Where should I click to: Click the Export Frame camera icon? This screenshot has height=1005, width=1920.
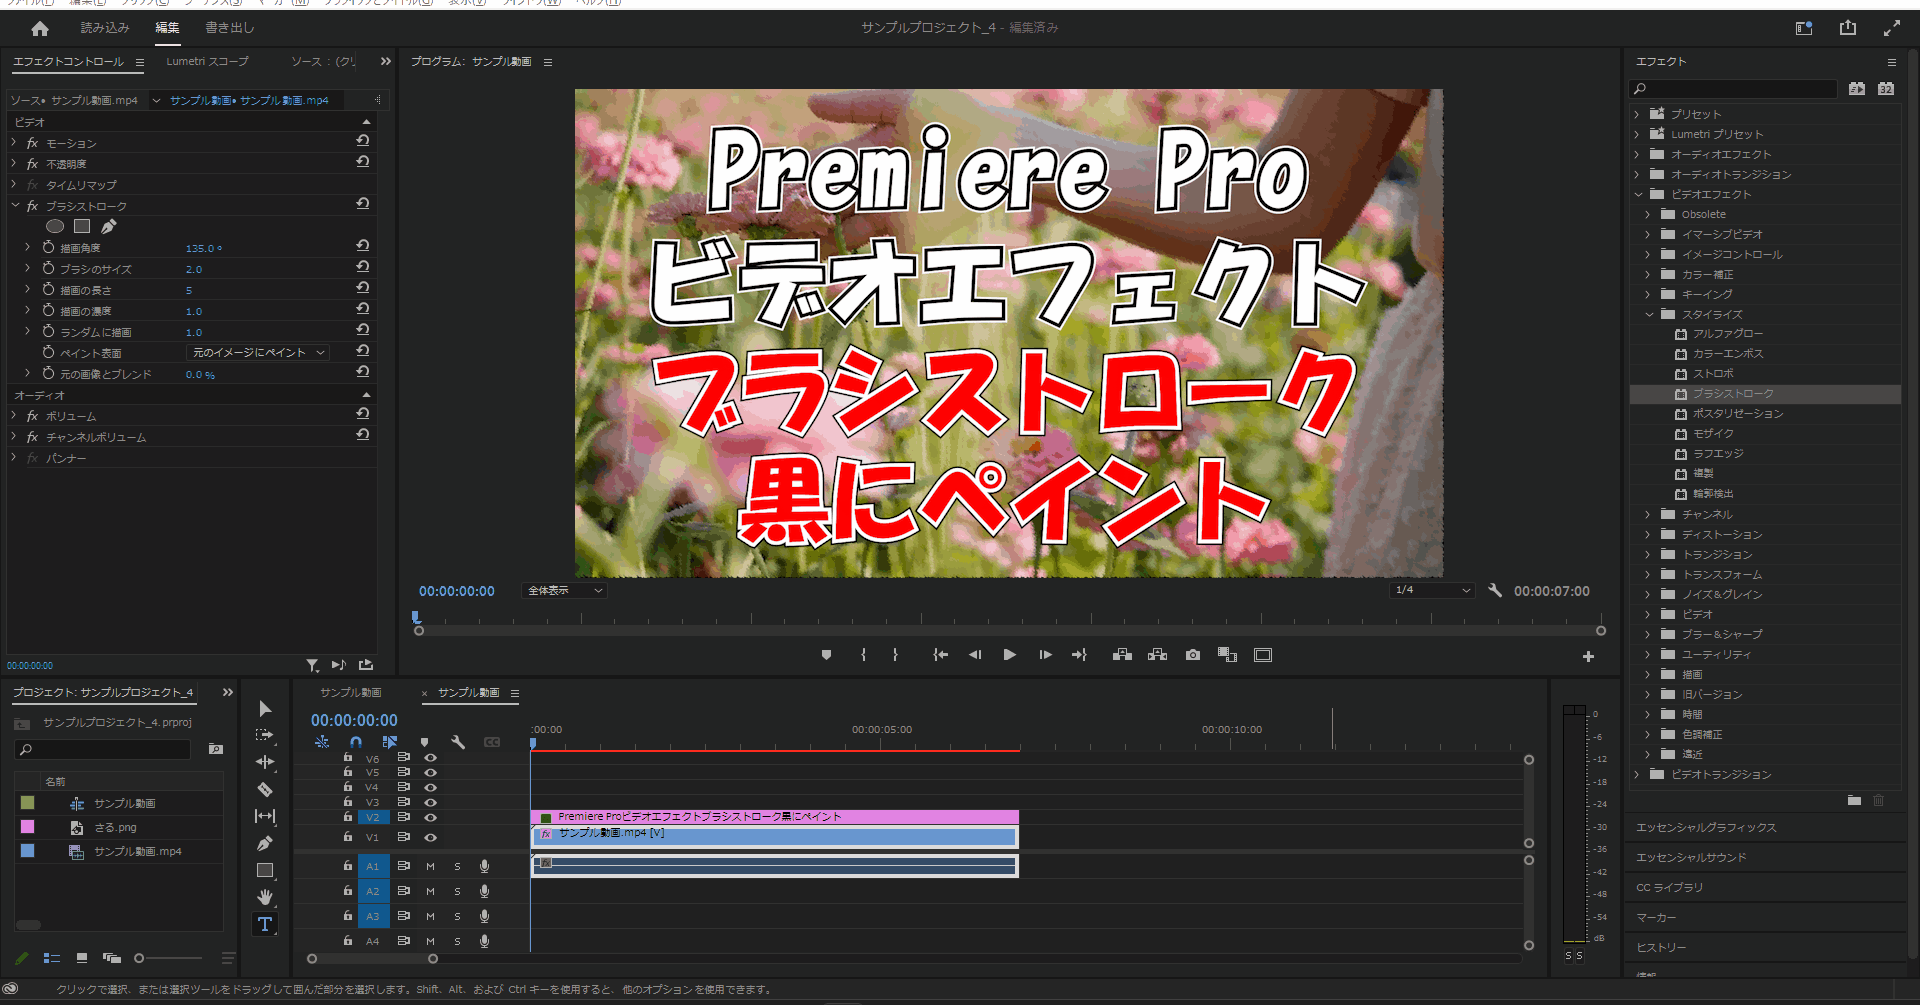[1193, 655]
